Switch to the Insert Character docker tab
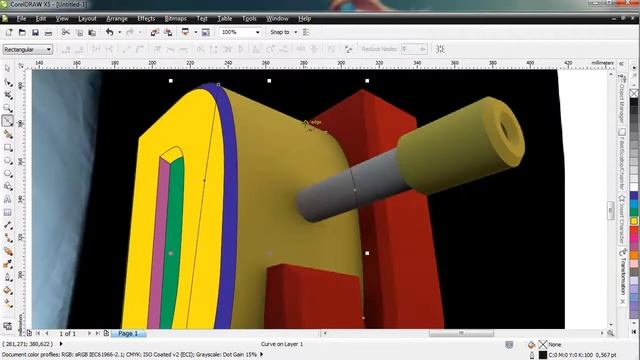 coord(622,218)
